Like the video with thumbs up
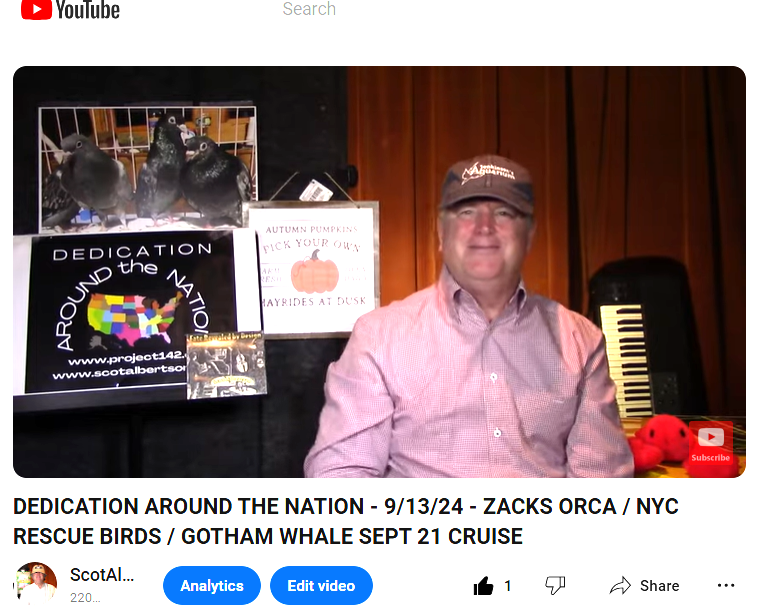The width and height of the screenshot is (769, 612). (x=484, y=586)
